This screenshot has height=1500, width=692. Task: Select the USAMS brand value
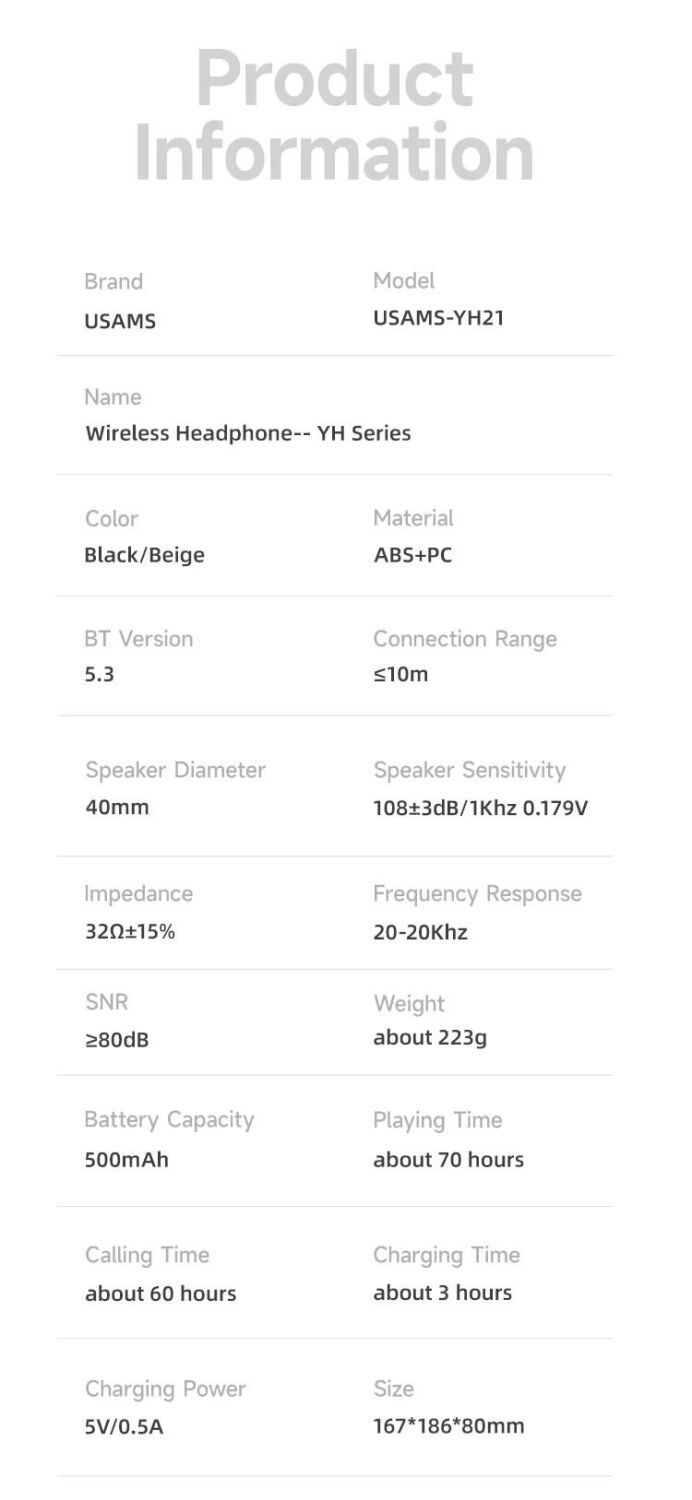120,322
